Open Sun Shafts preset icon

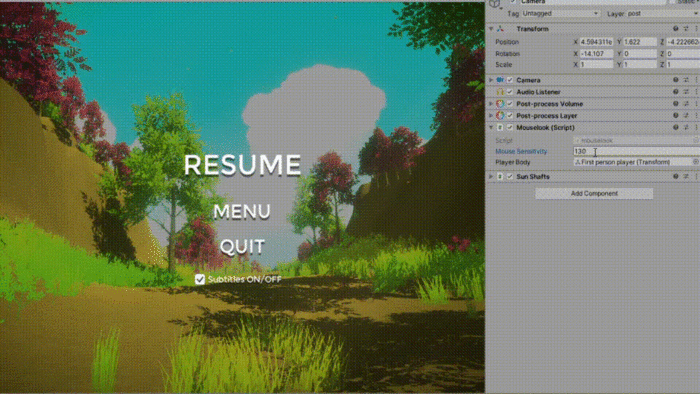[686, 177]
